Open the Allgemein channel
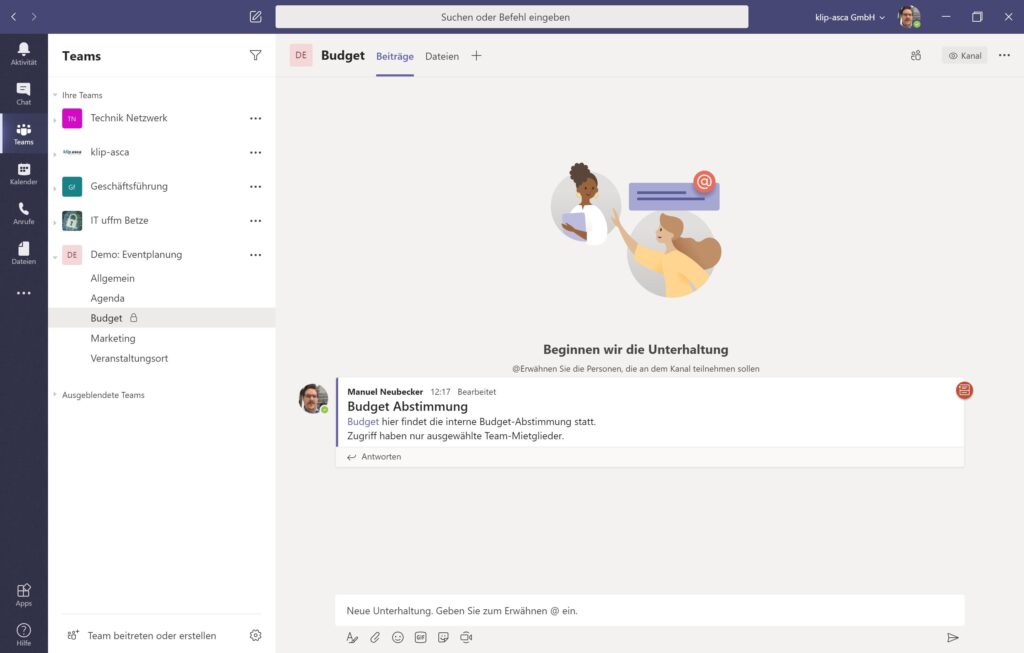The height and width of the screenshot is (653, 1024). click(112, 278)
